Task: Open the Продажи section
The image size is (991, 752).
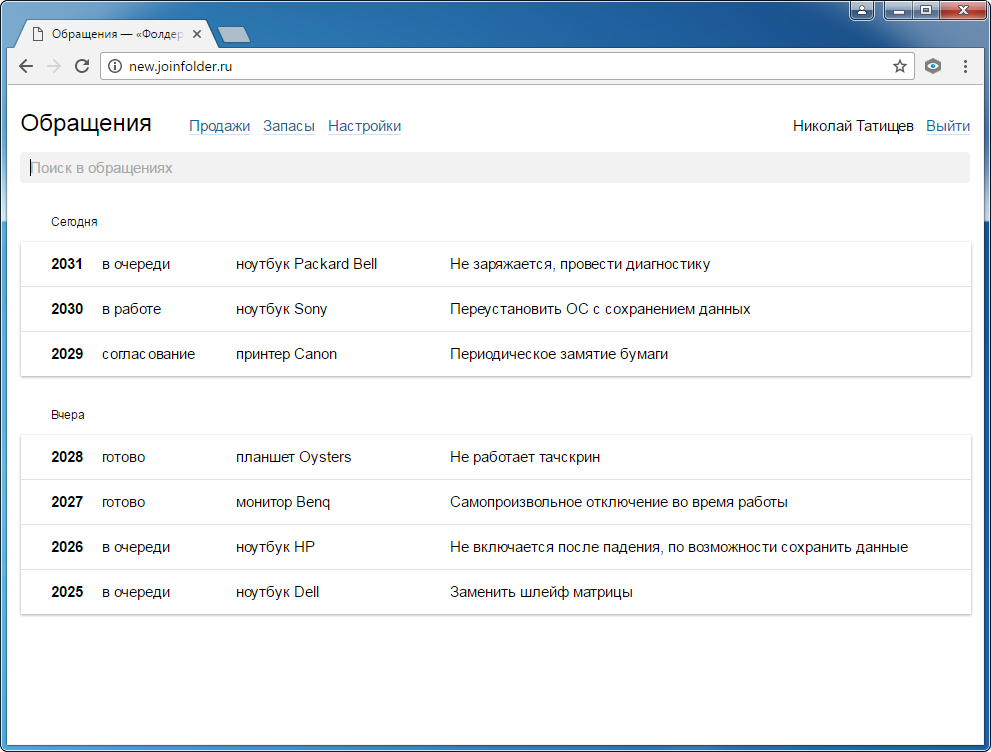Action: [219, 126]
